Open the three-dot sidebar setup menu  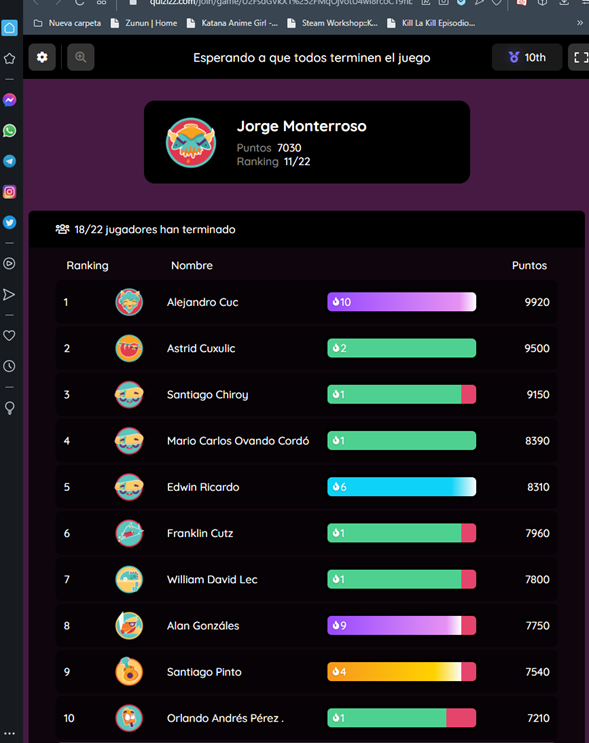(9, 733)
